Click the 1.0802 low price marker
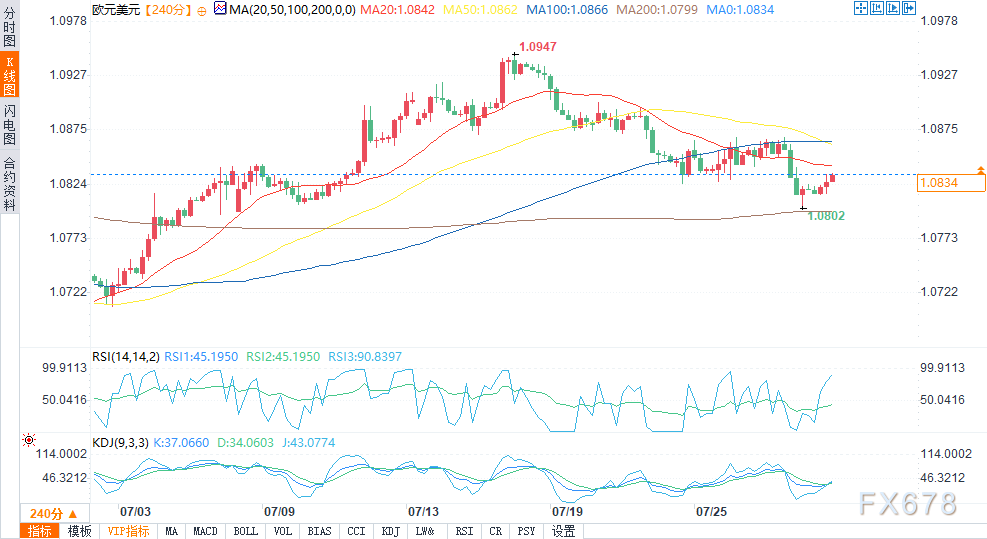Viewport: 987px width, 539px height. tap(826, 216)
